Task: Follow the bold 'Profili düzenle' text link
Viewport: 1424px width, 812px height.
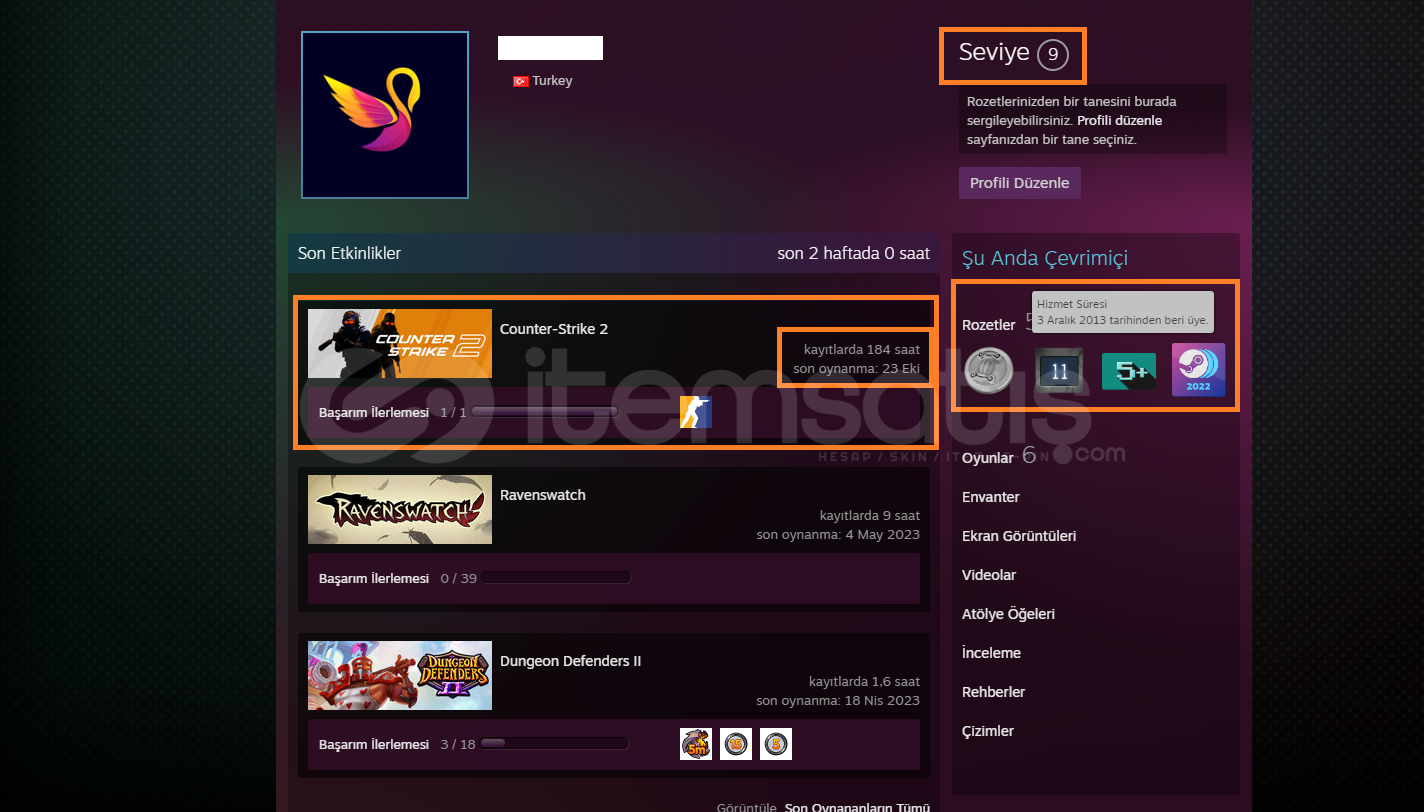Action: pyautogui.click(x=1120, y=121)
